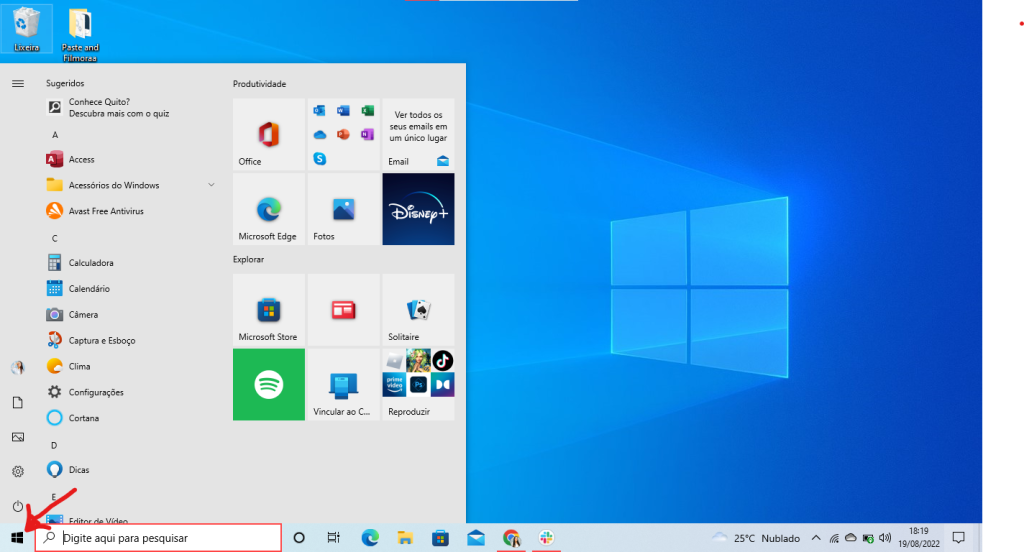This screenshot has width=1024, height=552.
Task: Click the Windows Start button
Action: click(x=17, y=538)
